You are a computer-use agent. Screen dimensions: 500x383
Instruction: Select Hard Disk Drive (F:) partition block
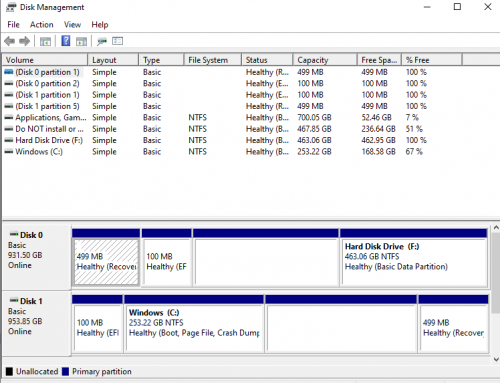coord(414,257)
